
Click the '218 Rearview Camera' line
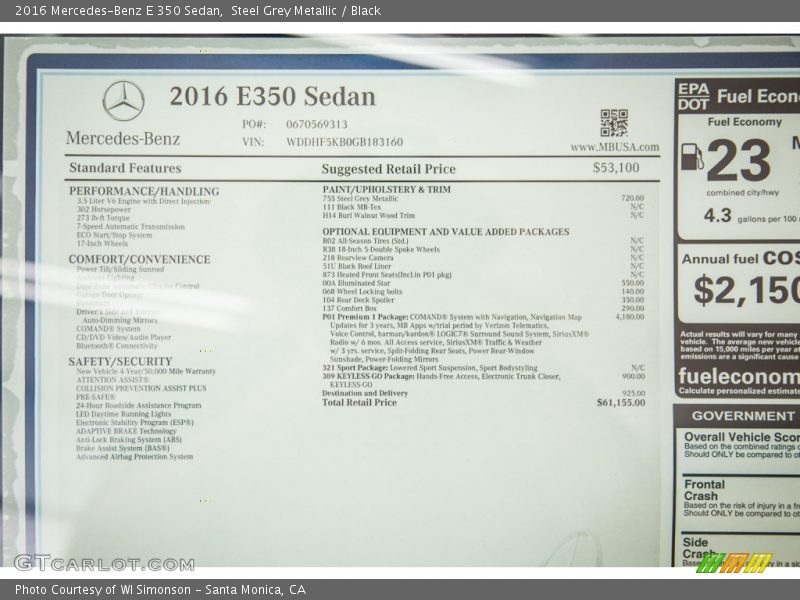click(358, 258)
